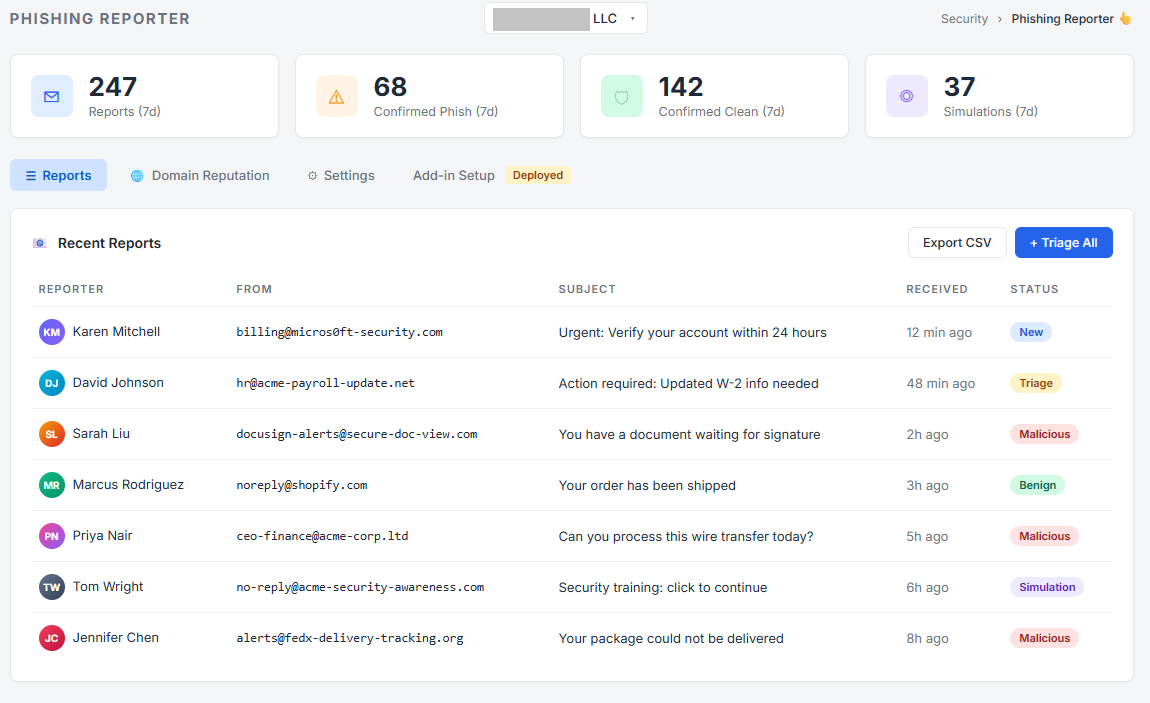Click the globe icon next to Domain Reputation
Screen dimensions: 1150x703
(136, 175)
